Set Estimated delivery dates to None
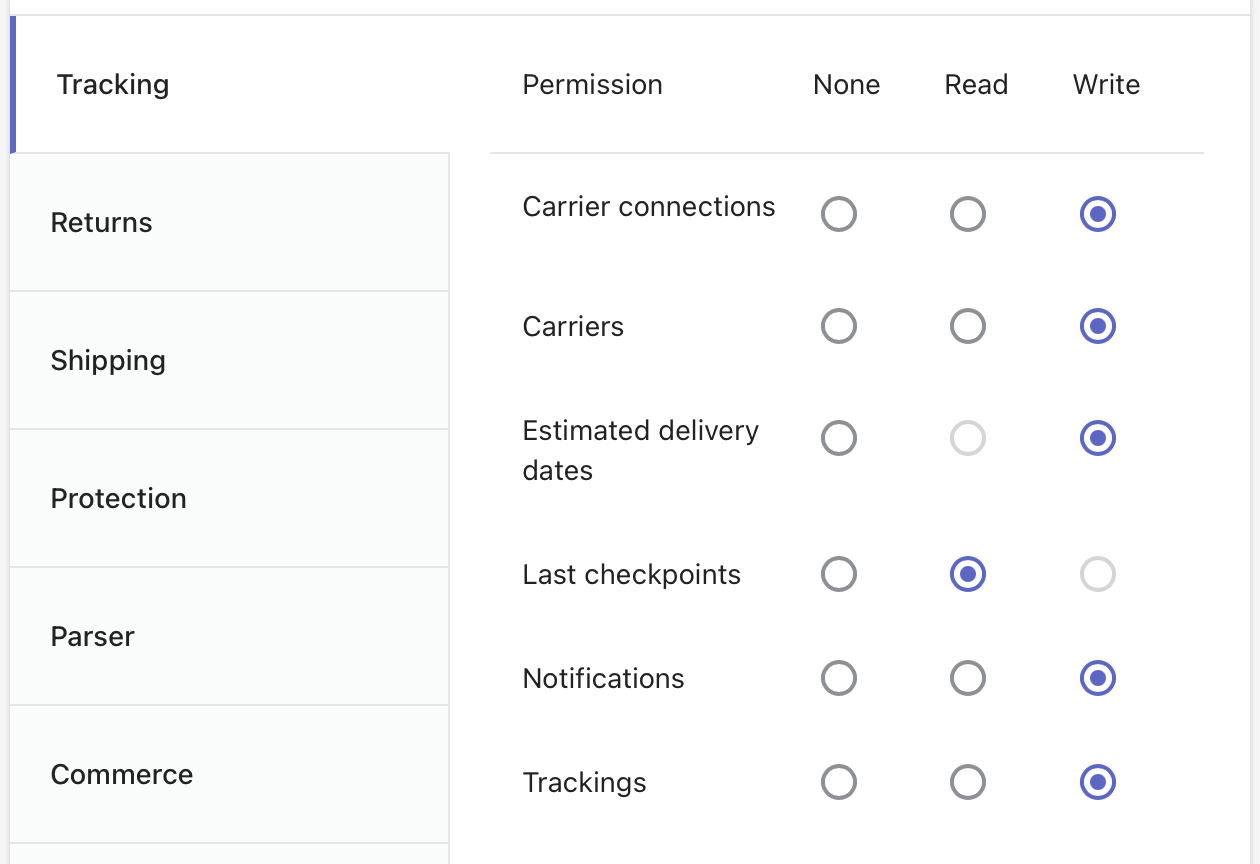 (838, 438)
